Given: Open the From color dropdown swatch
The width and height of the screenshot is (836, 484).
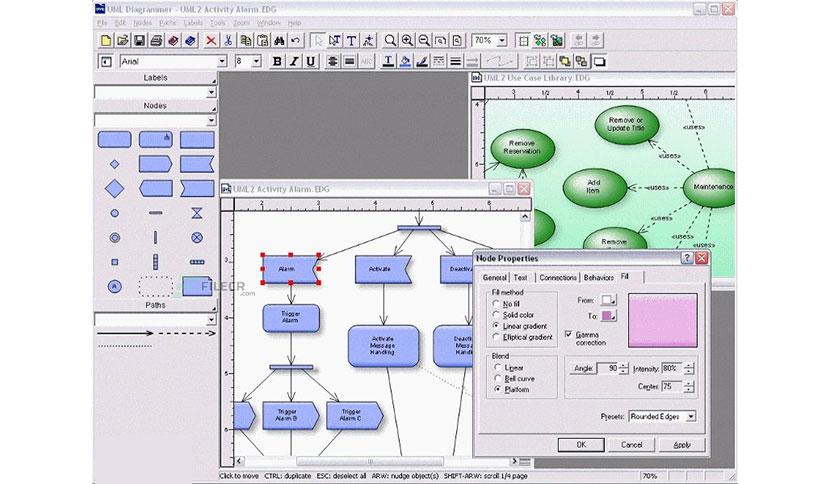Looking at the screenshot, I should 609,301.
